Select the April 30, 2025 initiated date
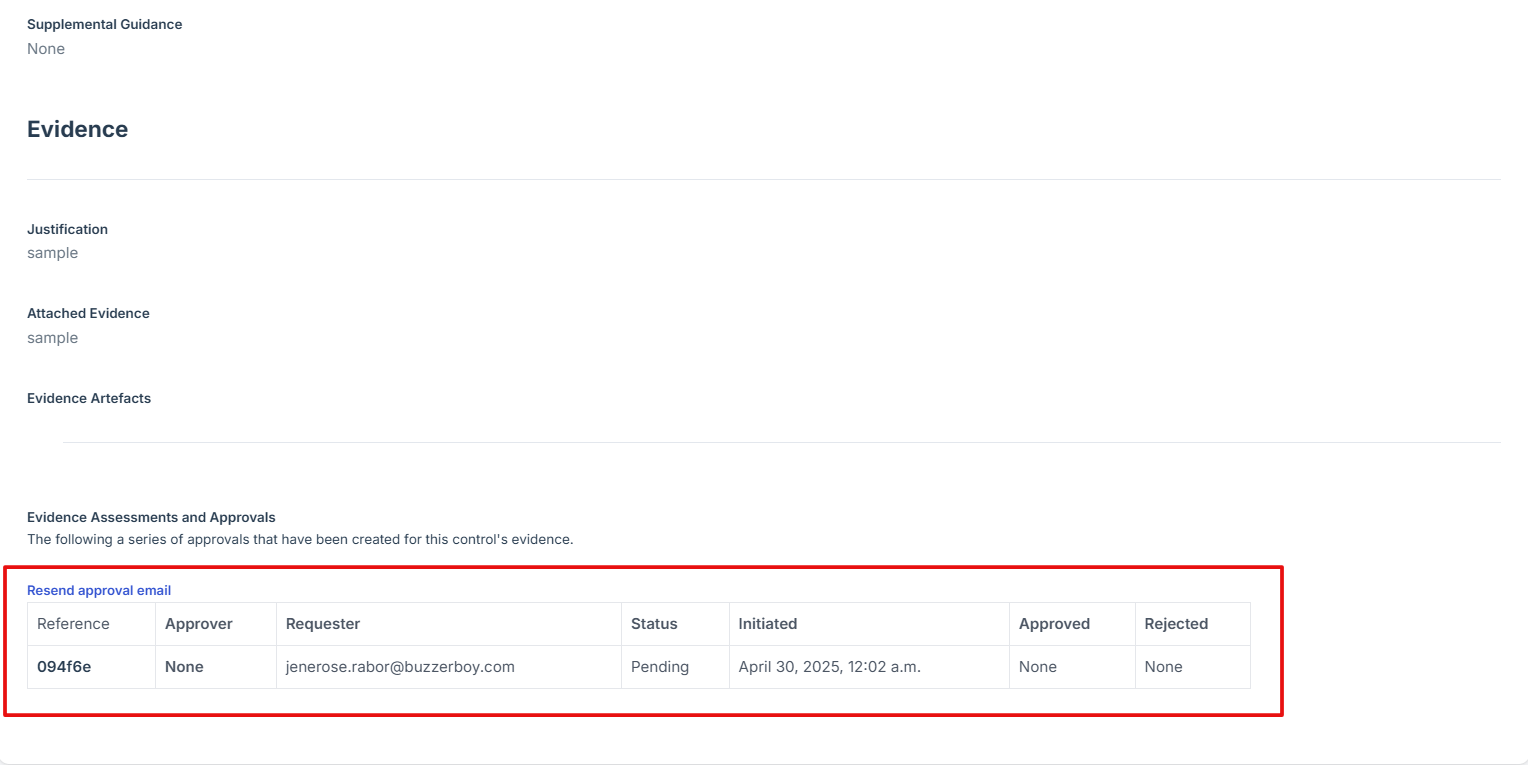 [x=829, y=667]
